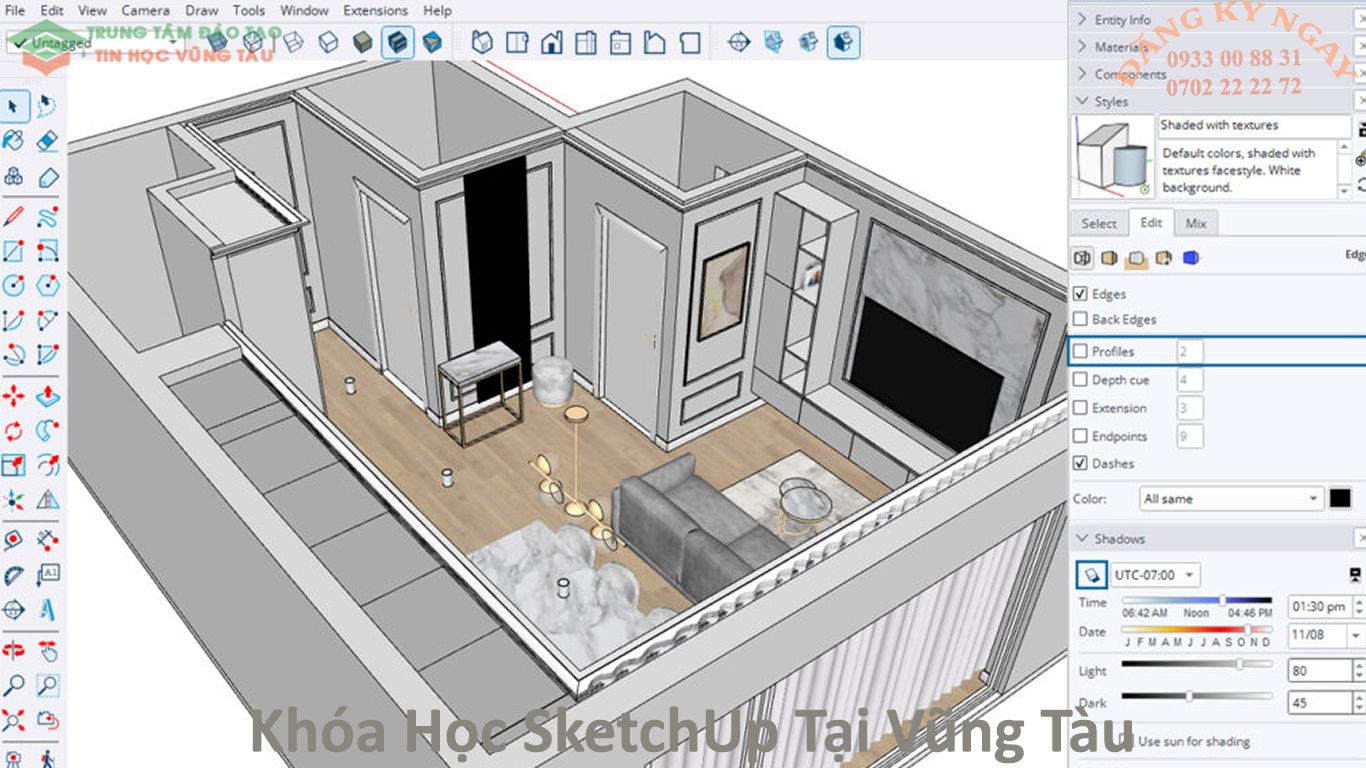This screenshot has height=768, width=1366.
Task: Switch to Shaded With Textures style
Action: [x=397, y=42]
